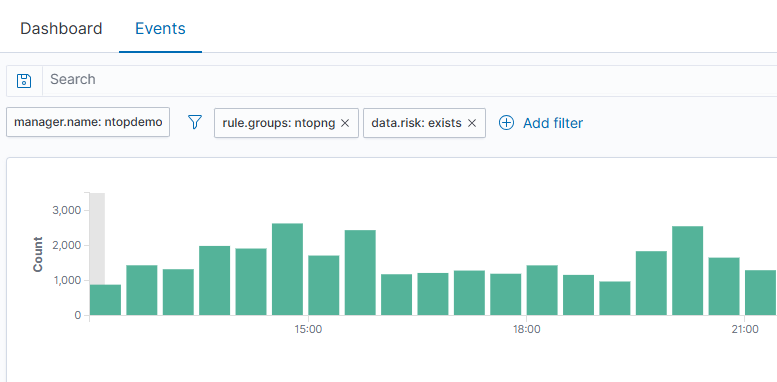
Task: Switch to the Dashboard tab
Action: coord(61,28)
